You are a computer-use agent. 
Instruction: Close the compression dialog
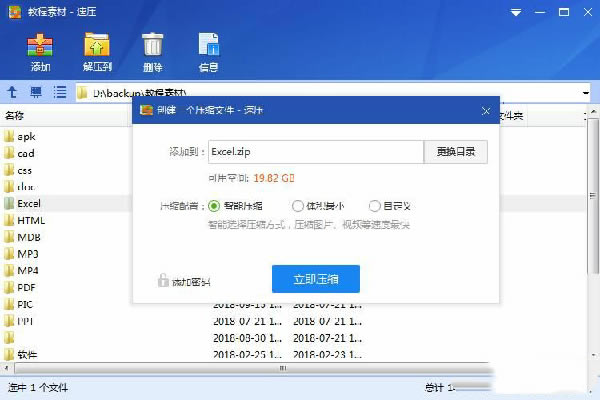click(486, 111)
